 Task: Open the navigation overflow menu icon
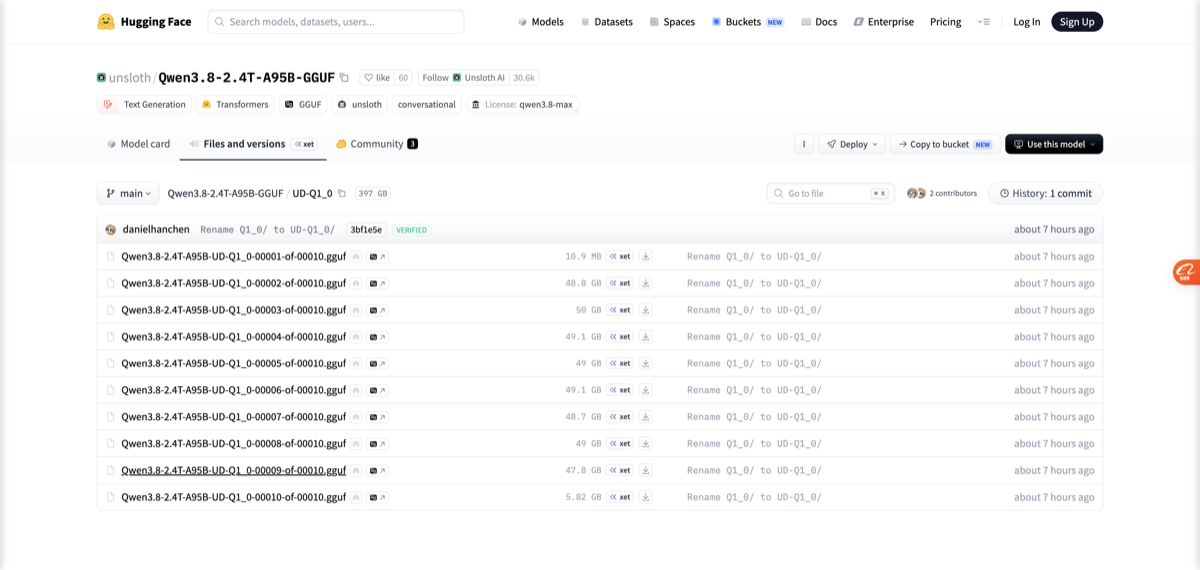pos(983,22)
